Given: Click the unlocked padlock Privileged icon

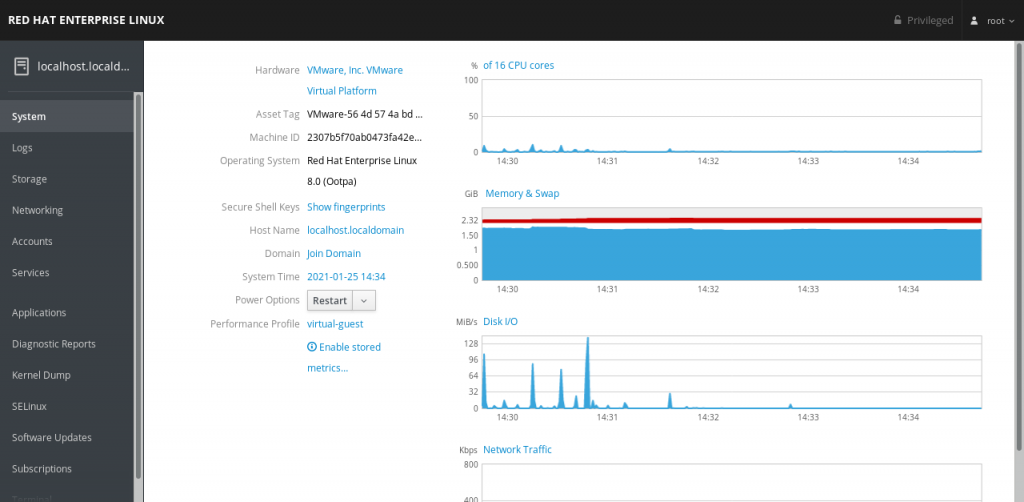Looking at the screenshot, I should (x=897, y=20).
